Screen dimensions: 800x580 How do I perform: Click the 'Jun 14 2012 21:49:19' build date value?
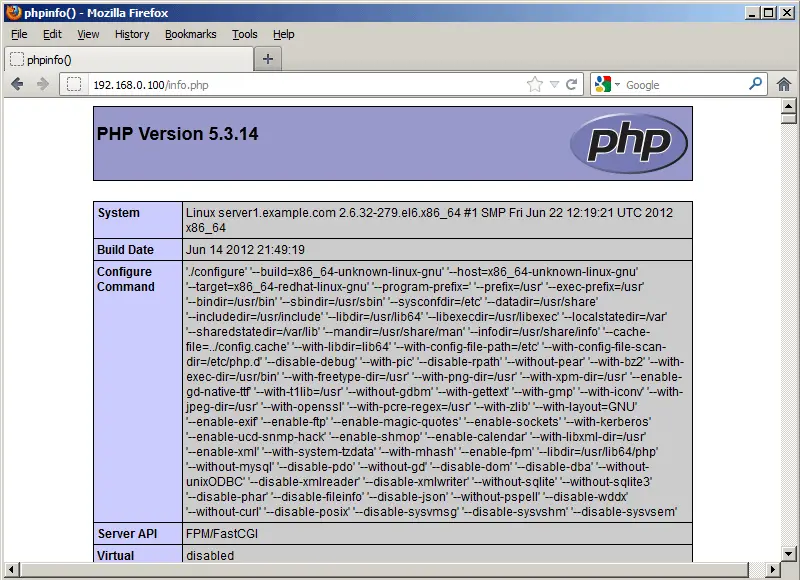point(245,249)
